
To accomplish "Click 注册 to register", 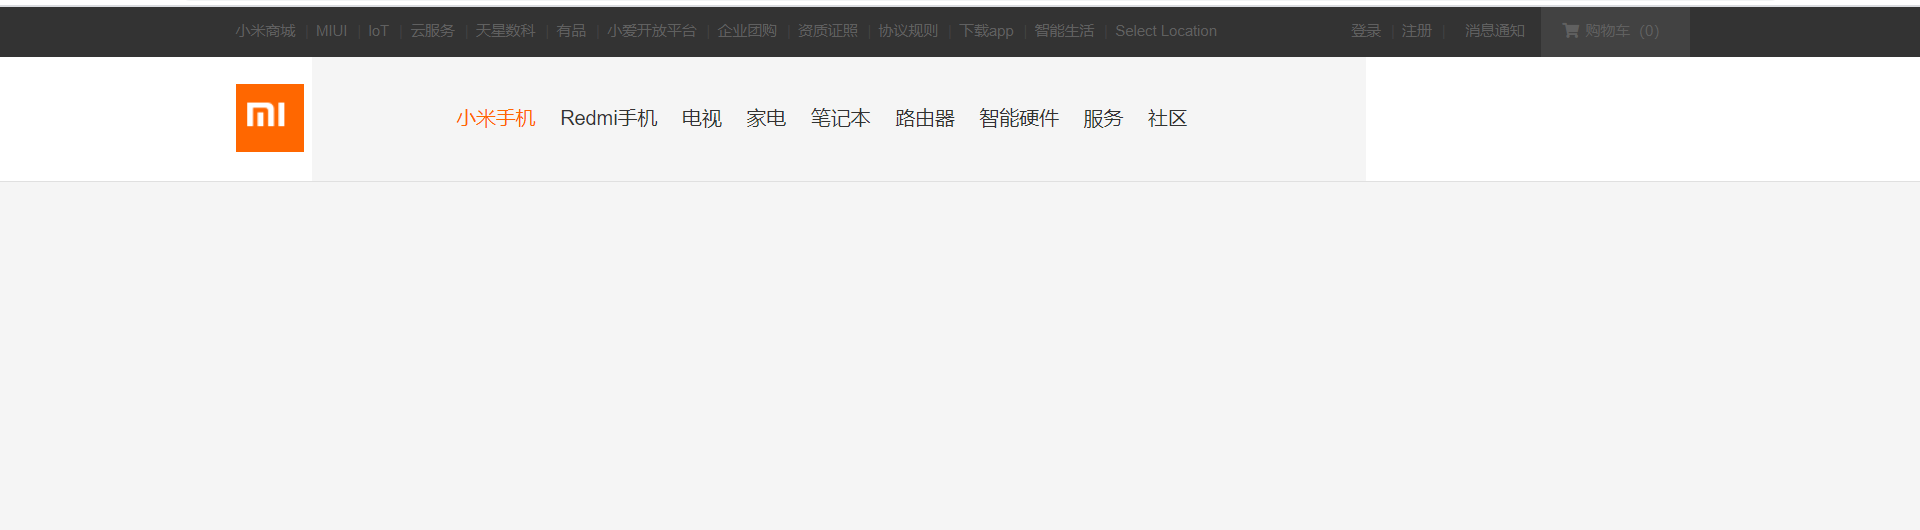I will tap(1416, 31).
